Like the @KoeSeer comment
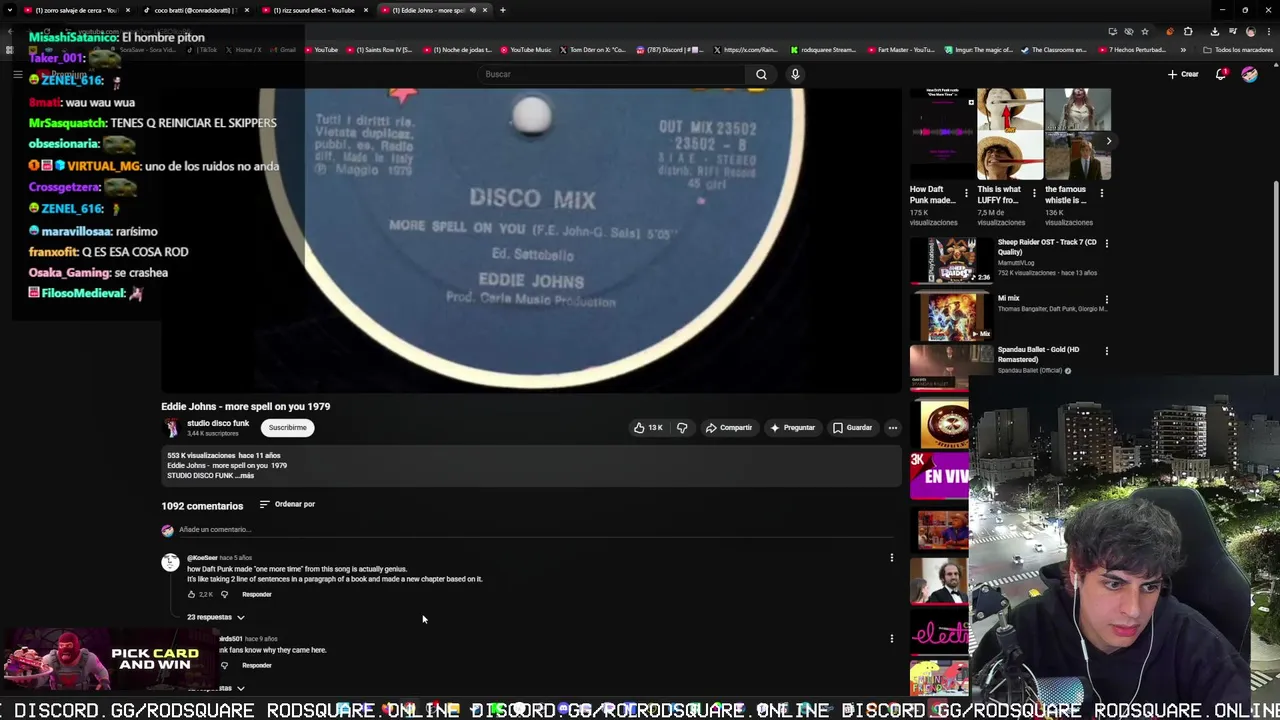Screen dimensions: 1280x720 point(191,594)
